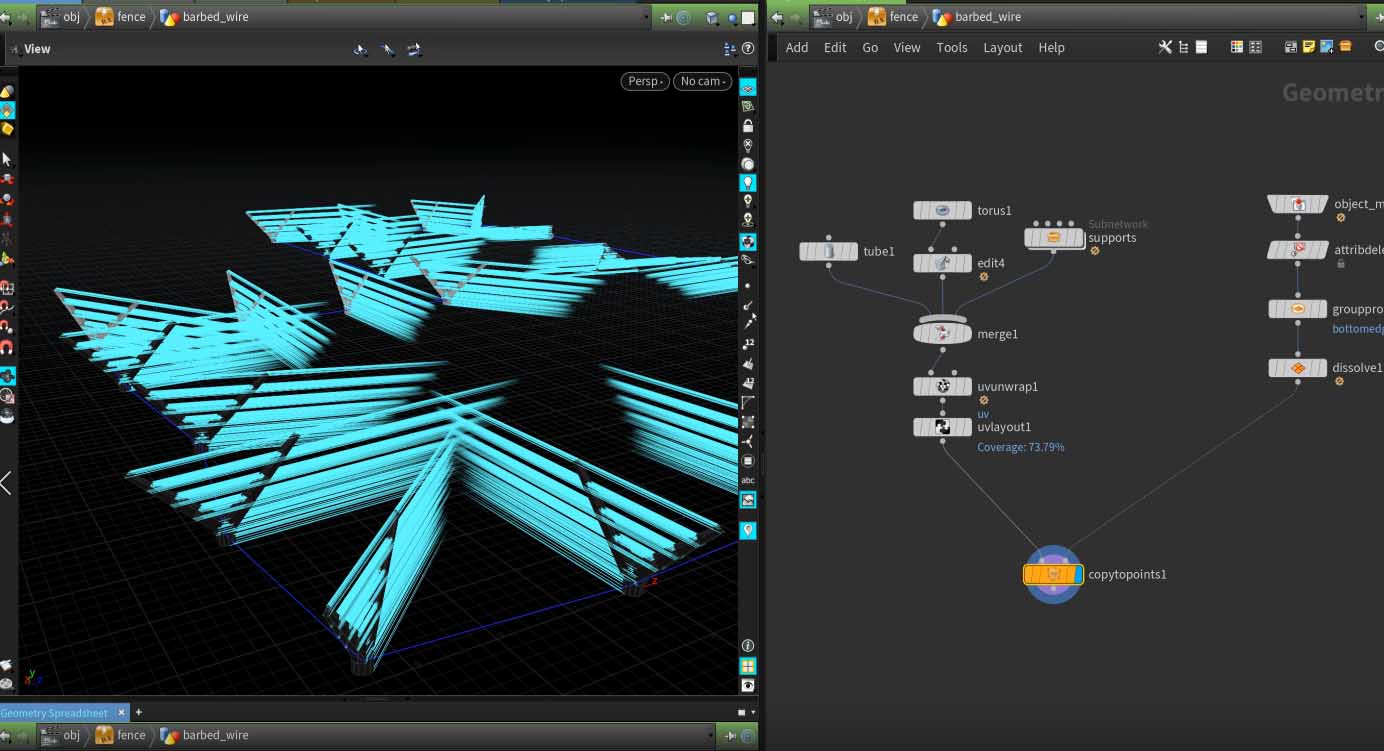
Task: Open the No cam camera dropdown
Action: pyautogui.click(x=702, y=81)
